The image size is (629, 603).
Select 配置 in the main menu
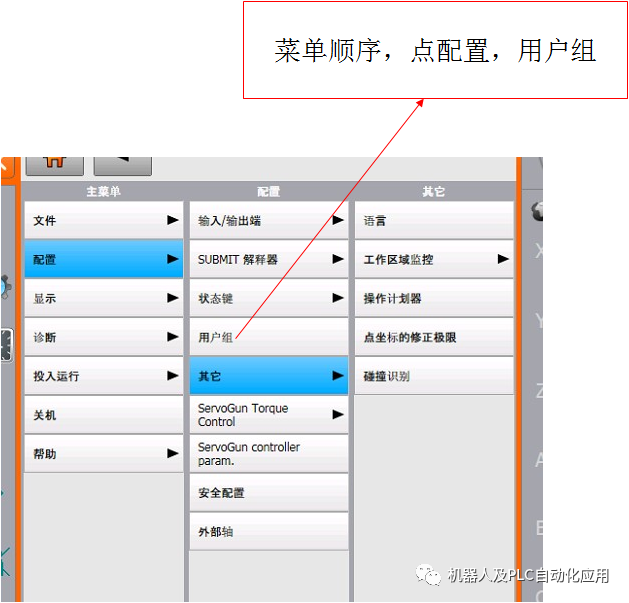click(103, 259)
